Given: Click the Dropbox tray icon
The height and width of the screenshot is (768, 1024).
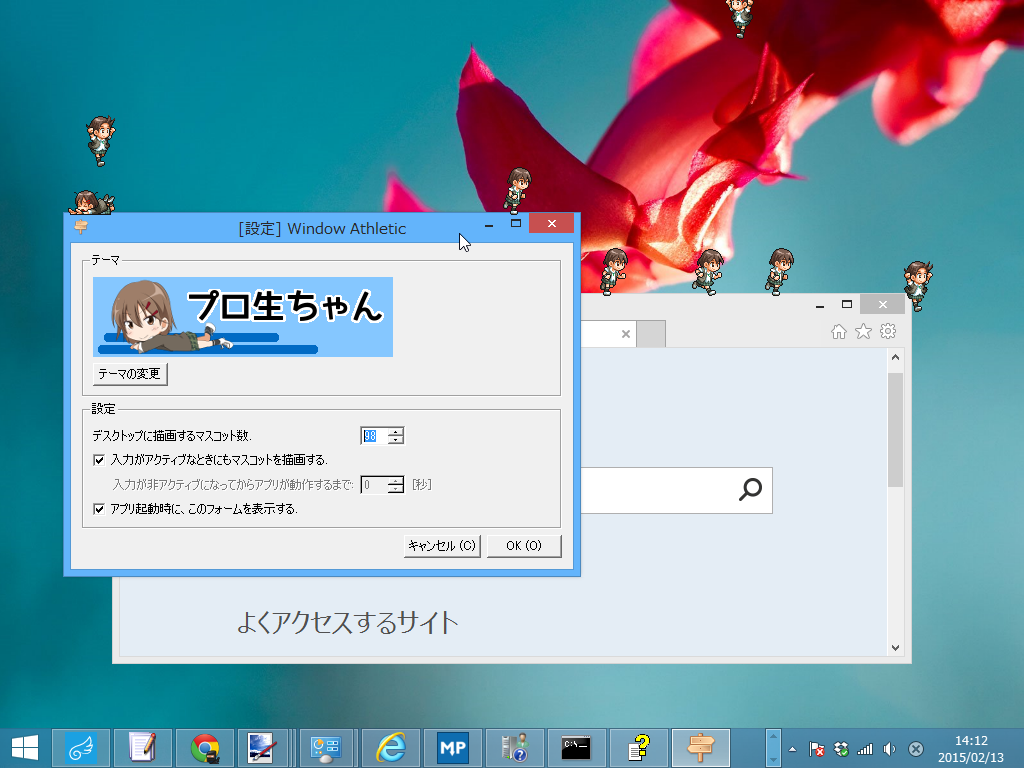Looking at the screenshot, I should click(841, 749).
